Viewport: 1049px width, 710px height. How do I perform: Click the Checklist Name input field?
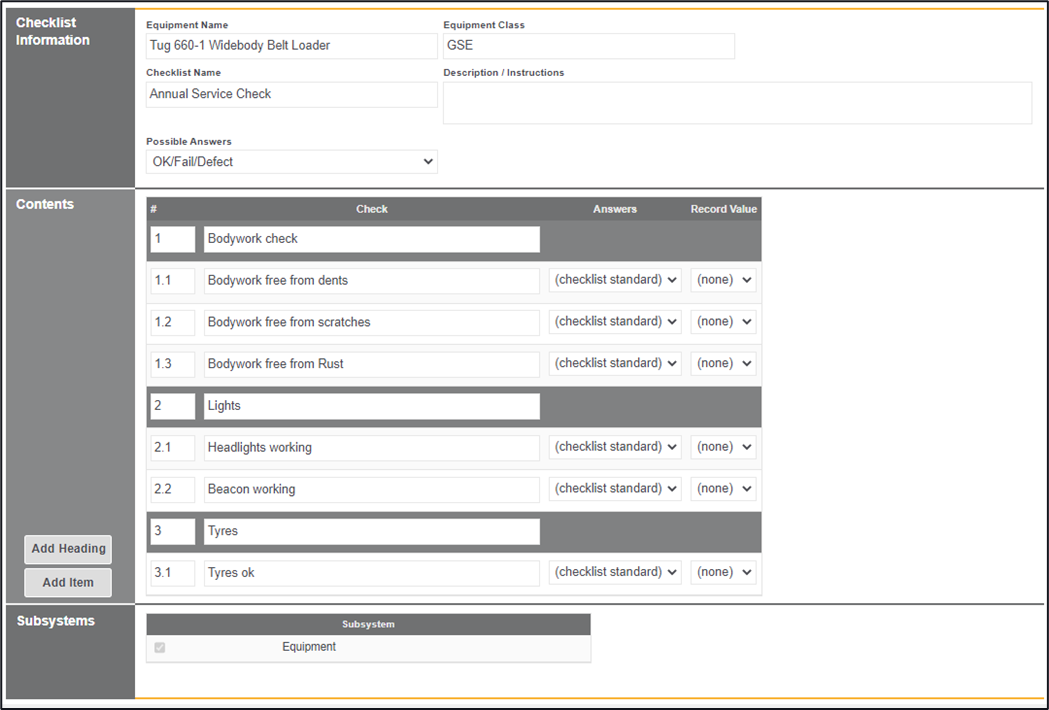coord(291,94)
